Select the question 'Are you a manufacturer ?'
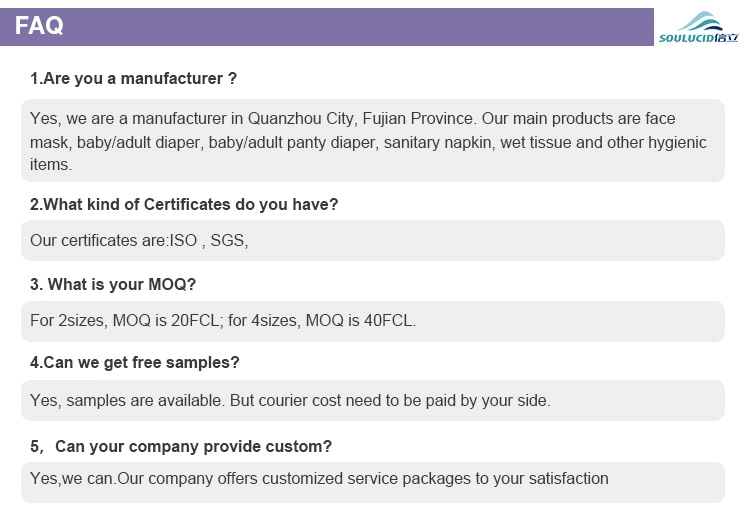This screenshot has height=522, width=750. coord(133,78)
